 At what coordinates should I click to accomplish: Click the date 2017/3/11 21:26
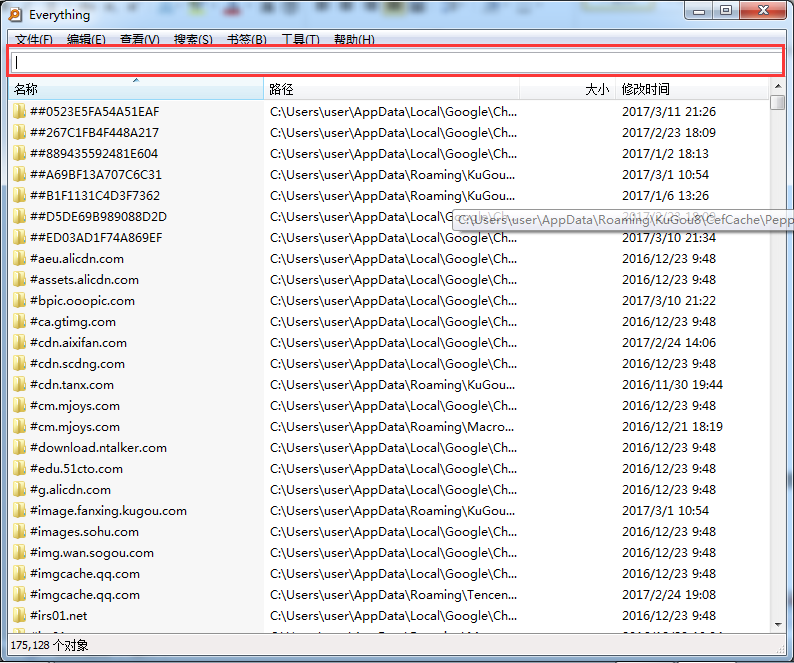click(x=669, y=111)
